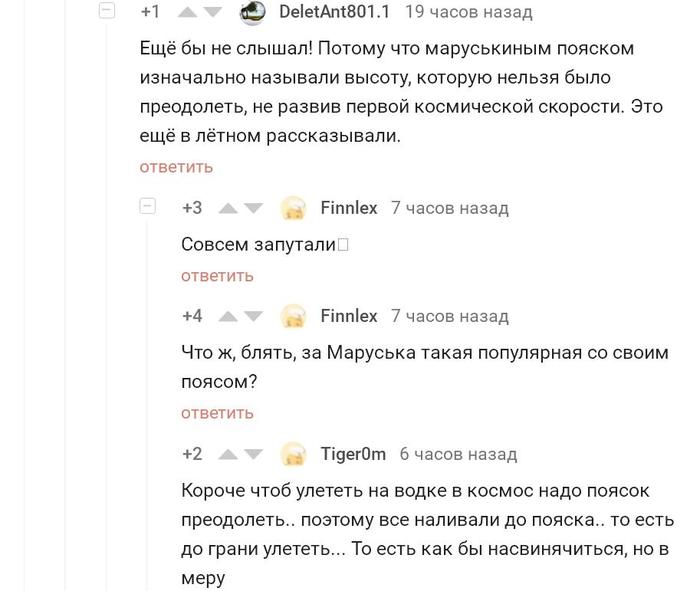700x591 pixels.
Task: Open "19 часов назад" timestamp link
Action: coord(468,12)
